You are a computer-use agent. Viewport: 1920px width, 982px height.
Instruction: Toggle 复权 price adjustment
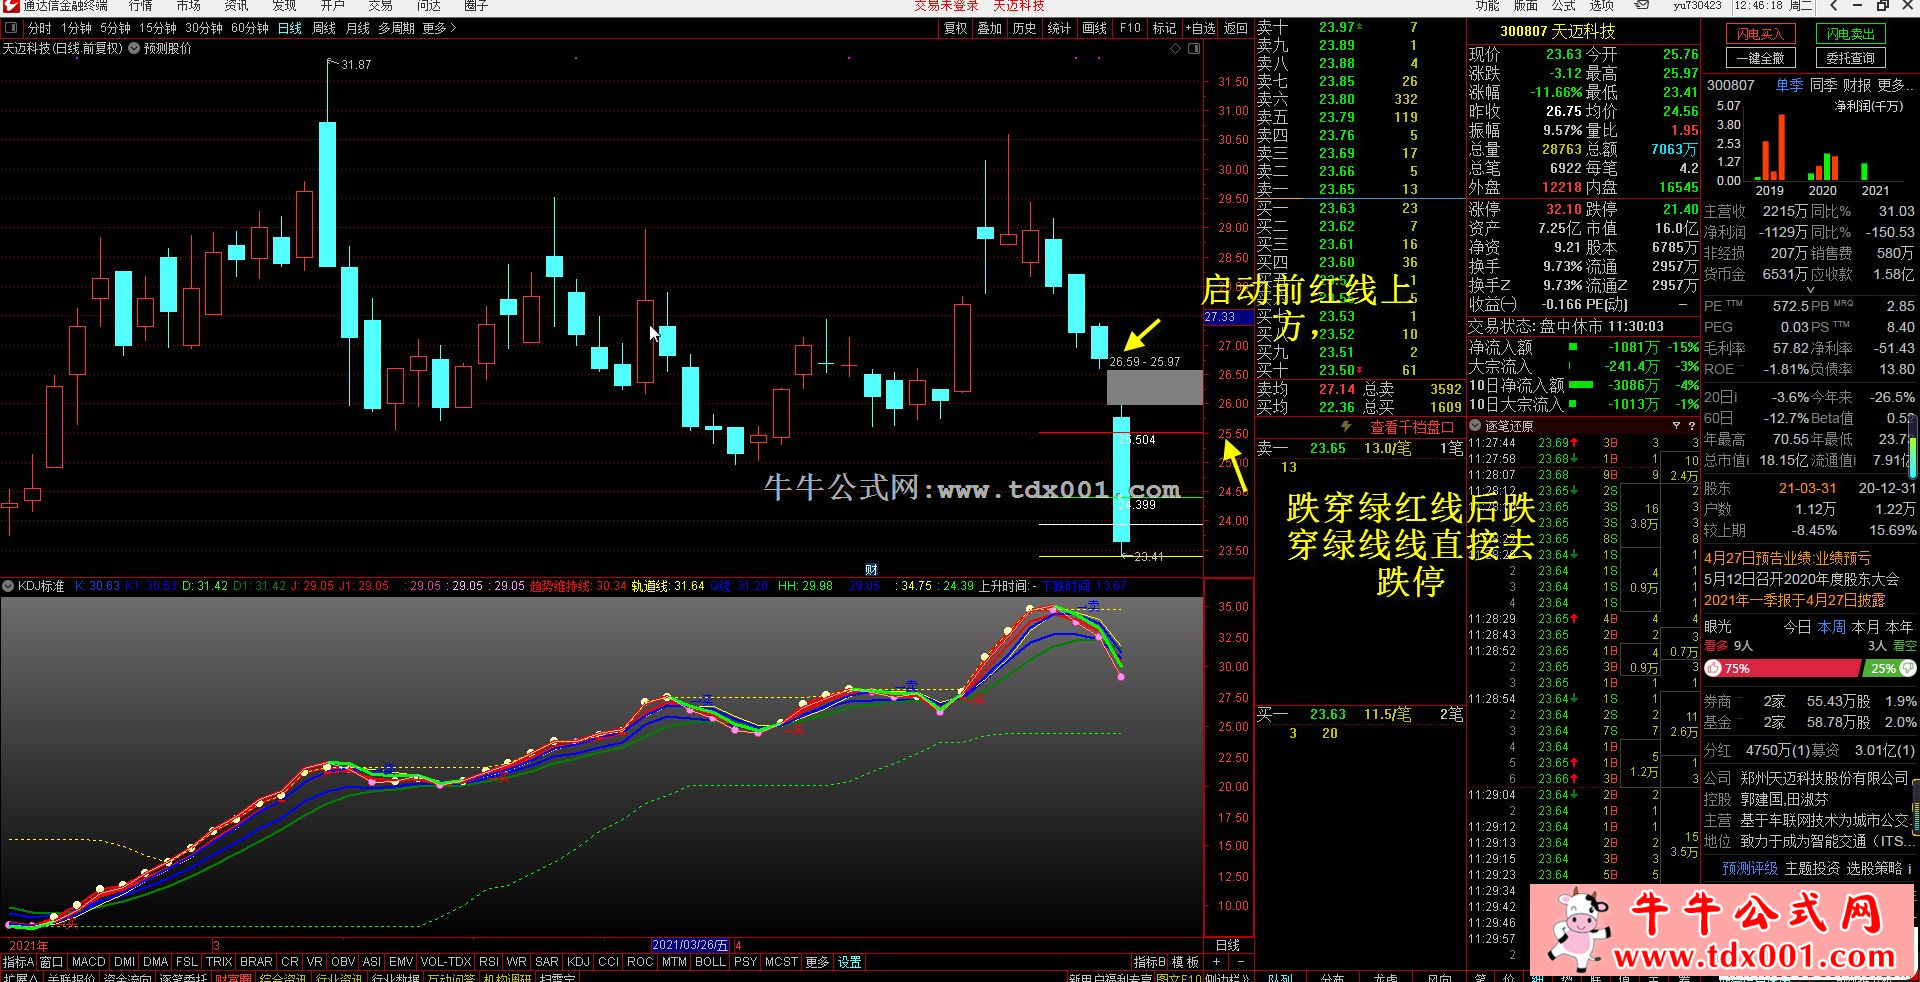tap(956, 28)
